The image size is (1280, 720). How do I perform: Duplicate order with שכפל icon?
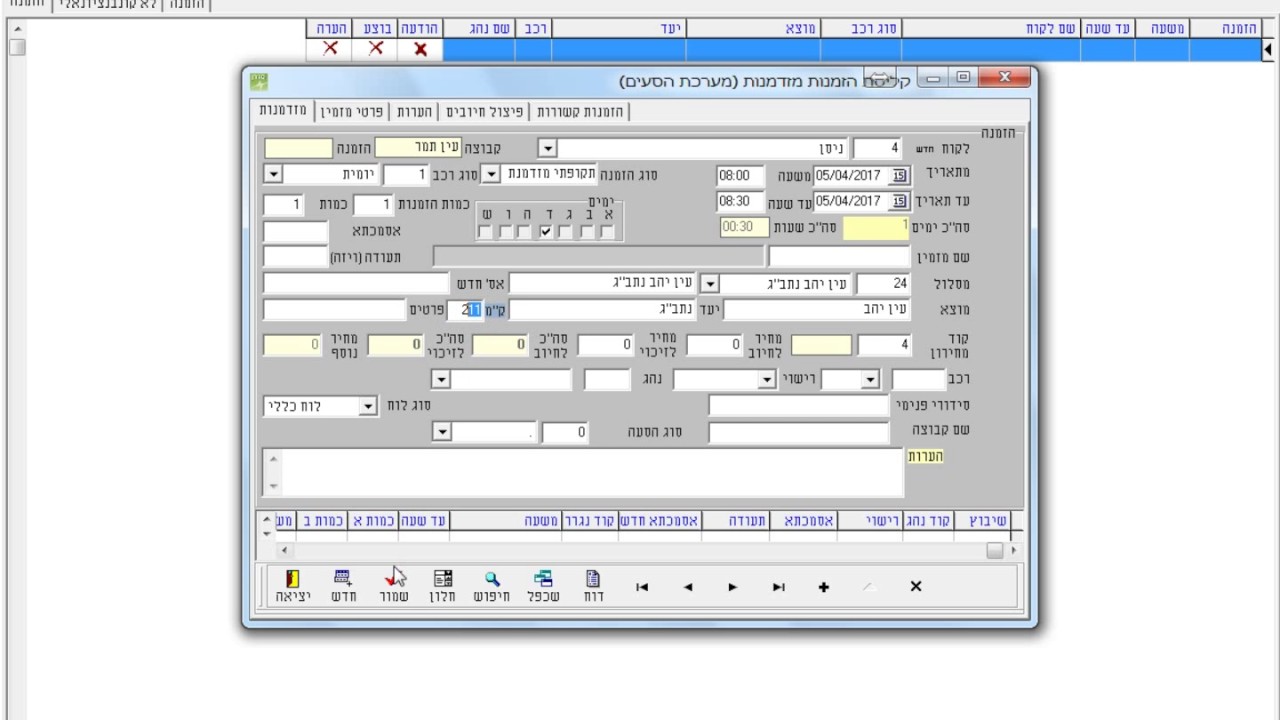tap(543, 586)
